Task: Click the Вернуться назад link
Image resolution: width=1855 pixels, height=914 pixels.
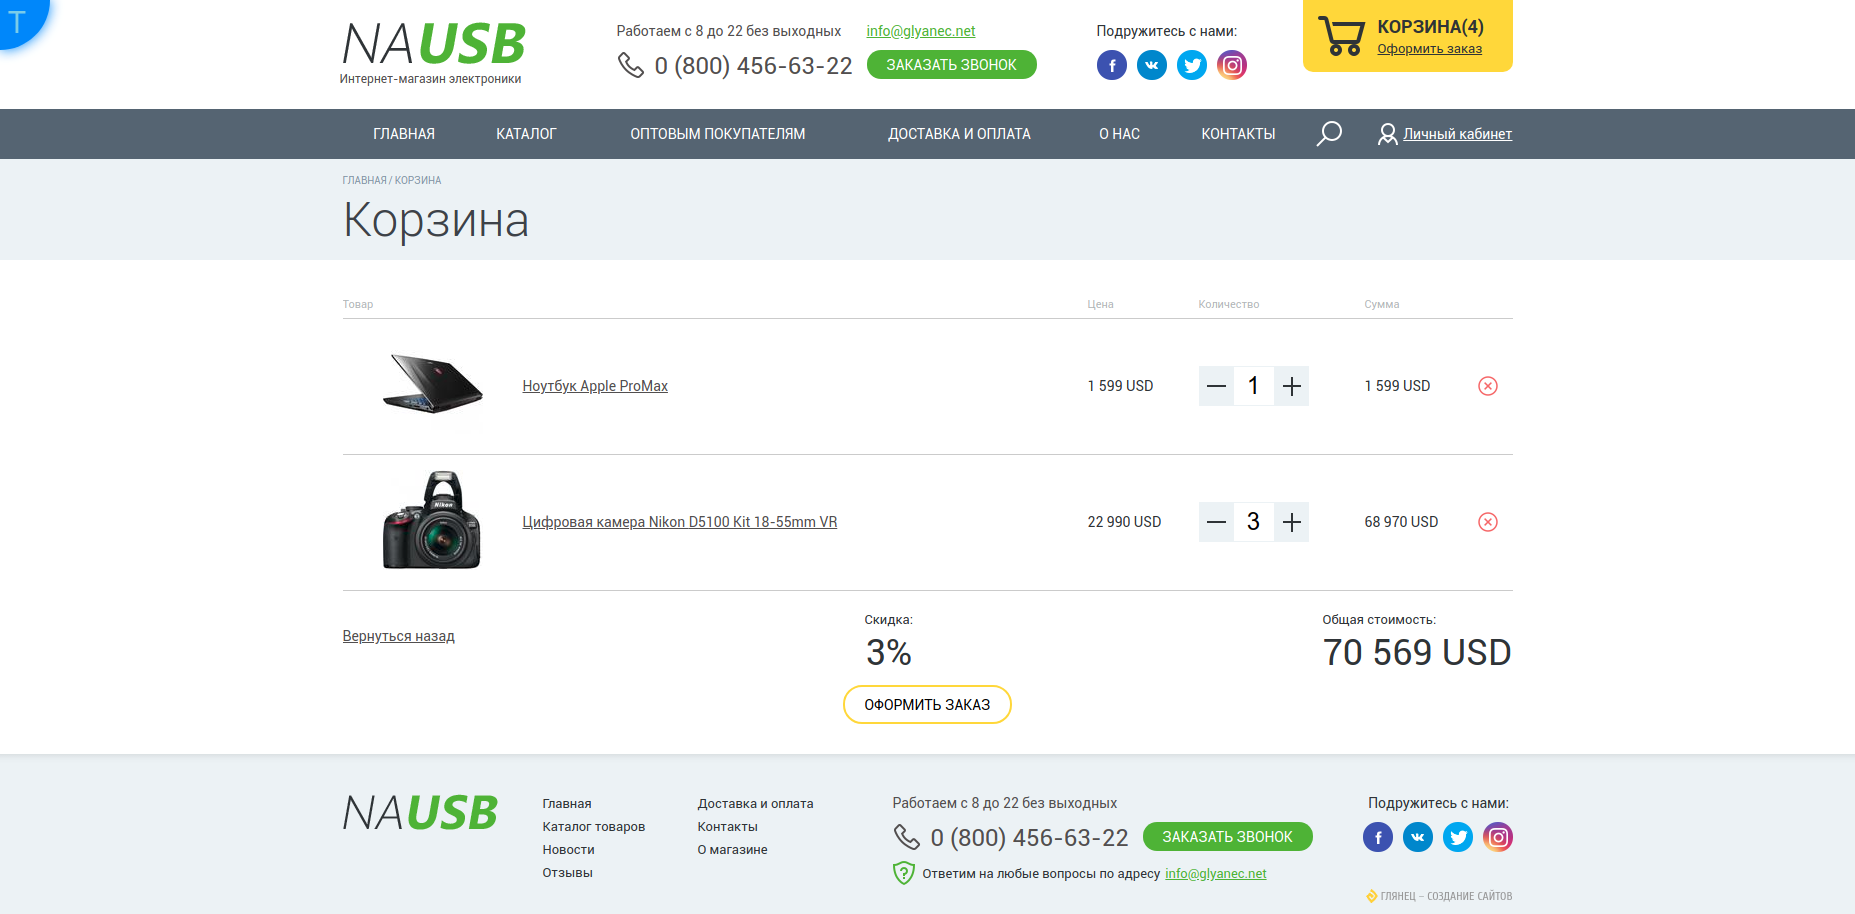Action: [x=398, y=636]
